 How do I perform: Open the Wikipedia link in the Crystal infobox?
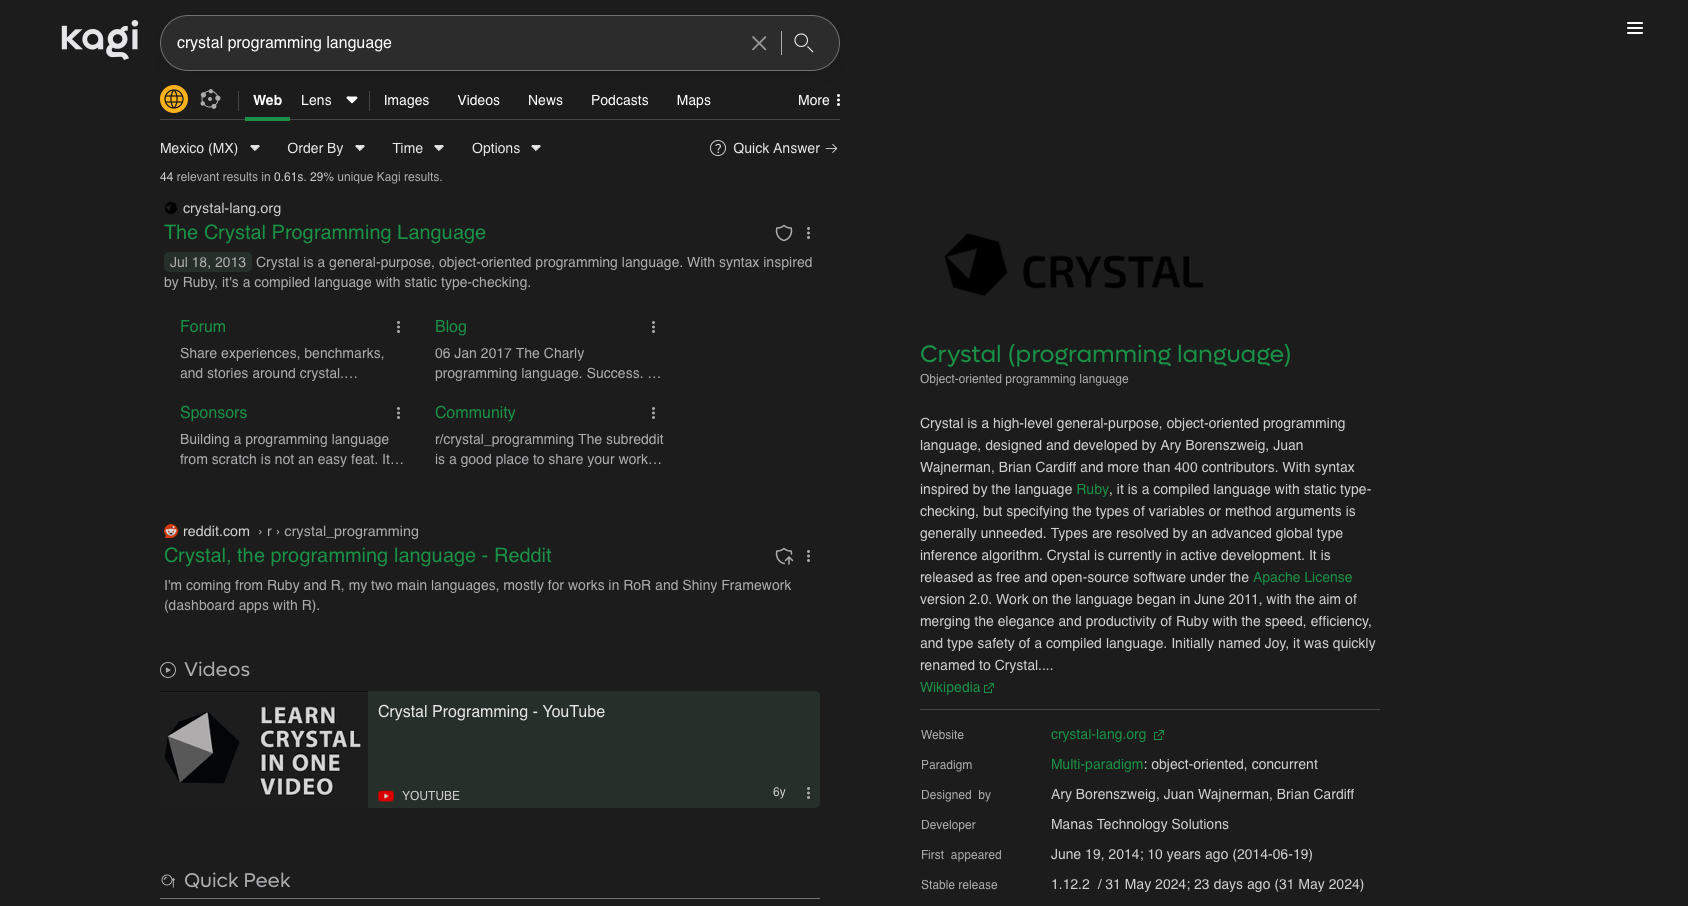point(951,687)
